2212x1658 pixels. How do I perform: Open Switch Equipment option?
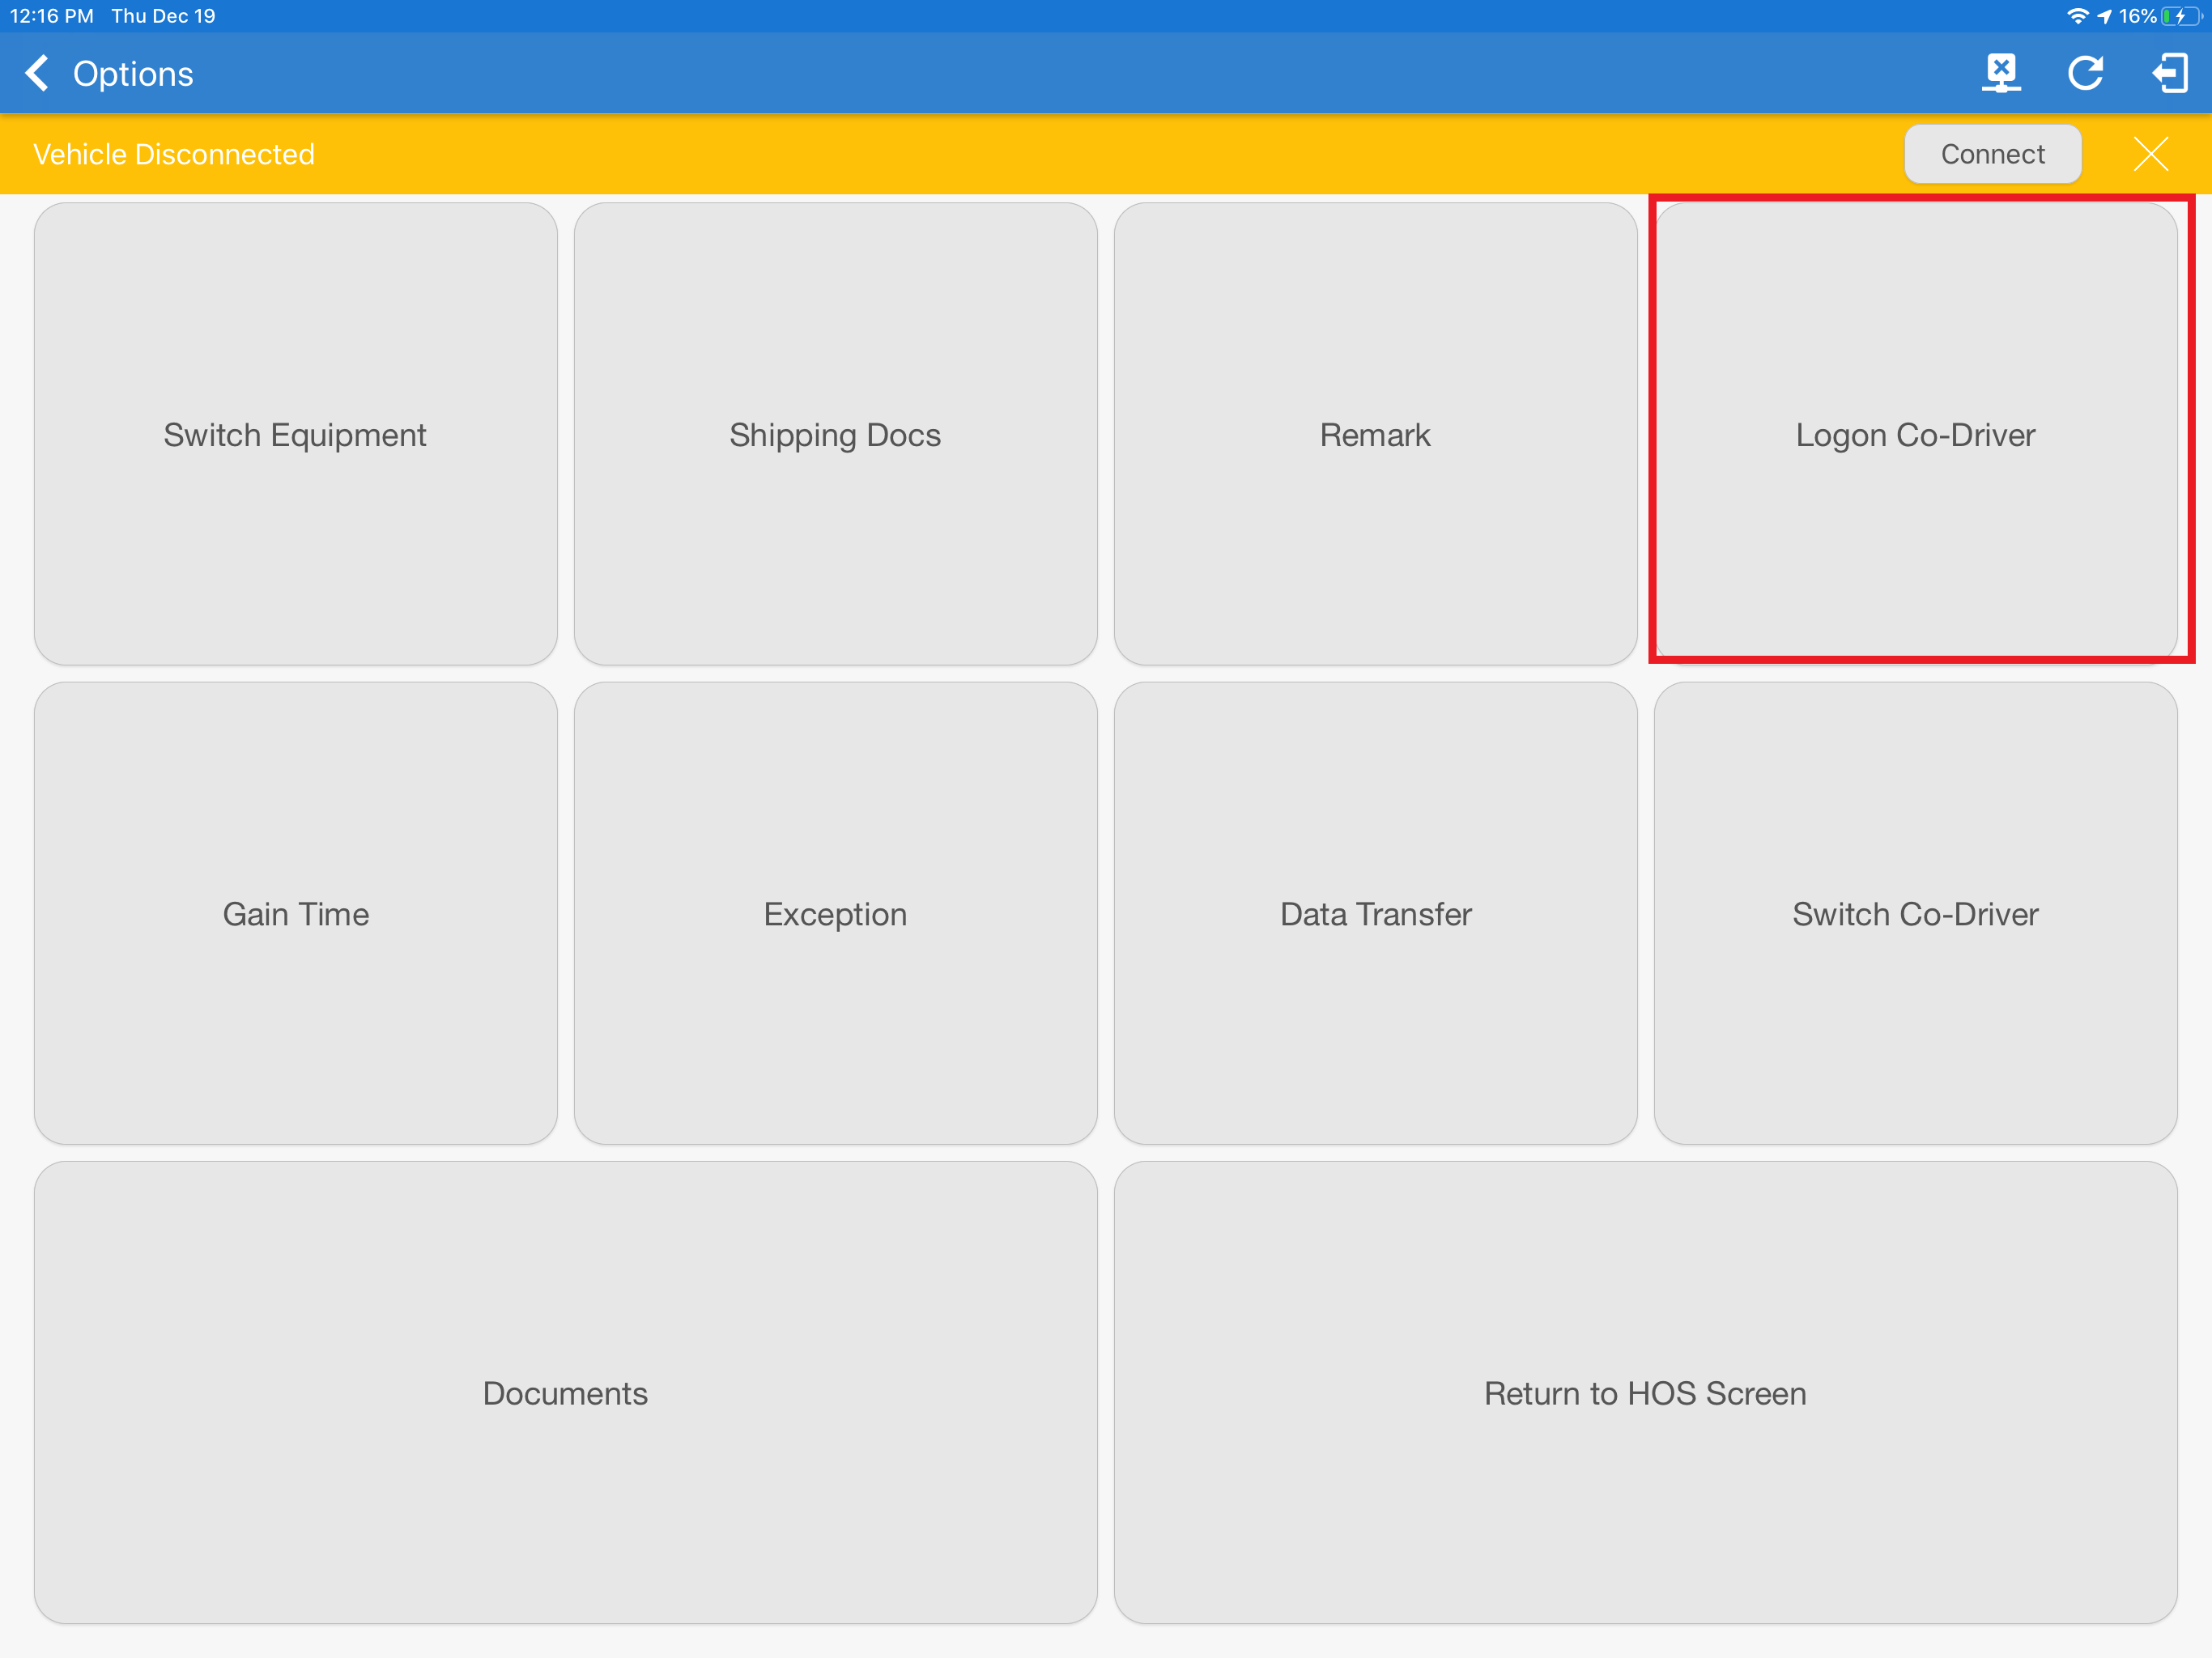click(x=295, y=434)
